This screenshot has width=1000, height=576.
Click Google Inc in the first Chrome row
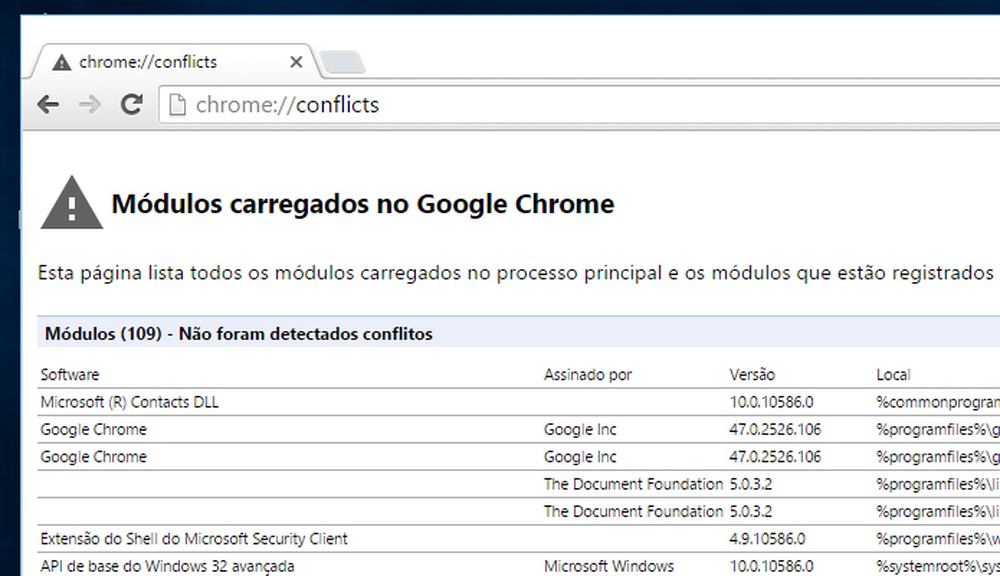click(x=580, y=429)
